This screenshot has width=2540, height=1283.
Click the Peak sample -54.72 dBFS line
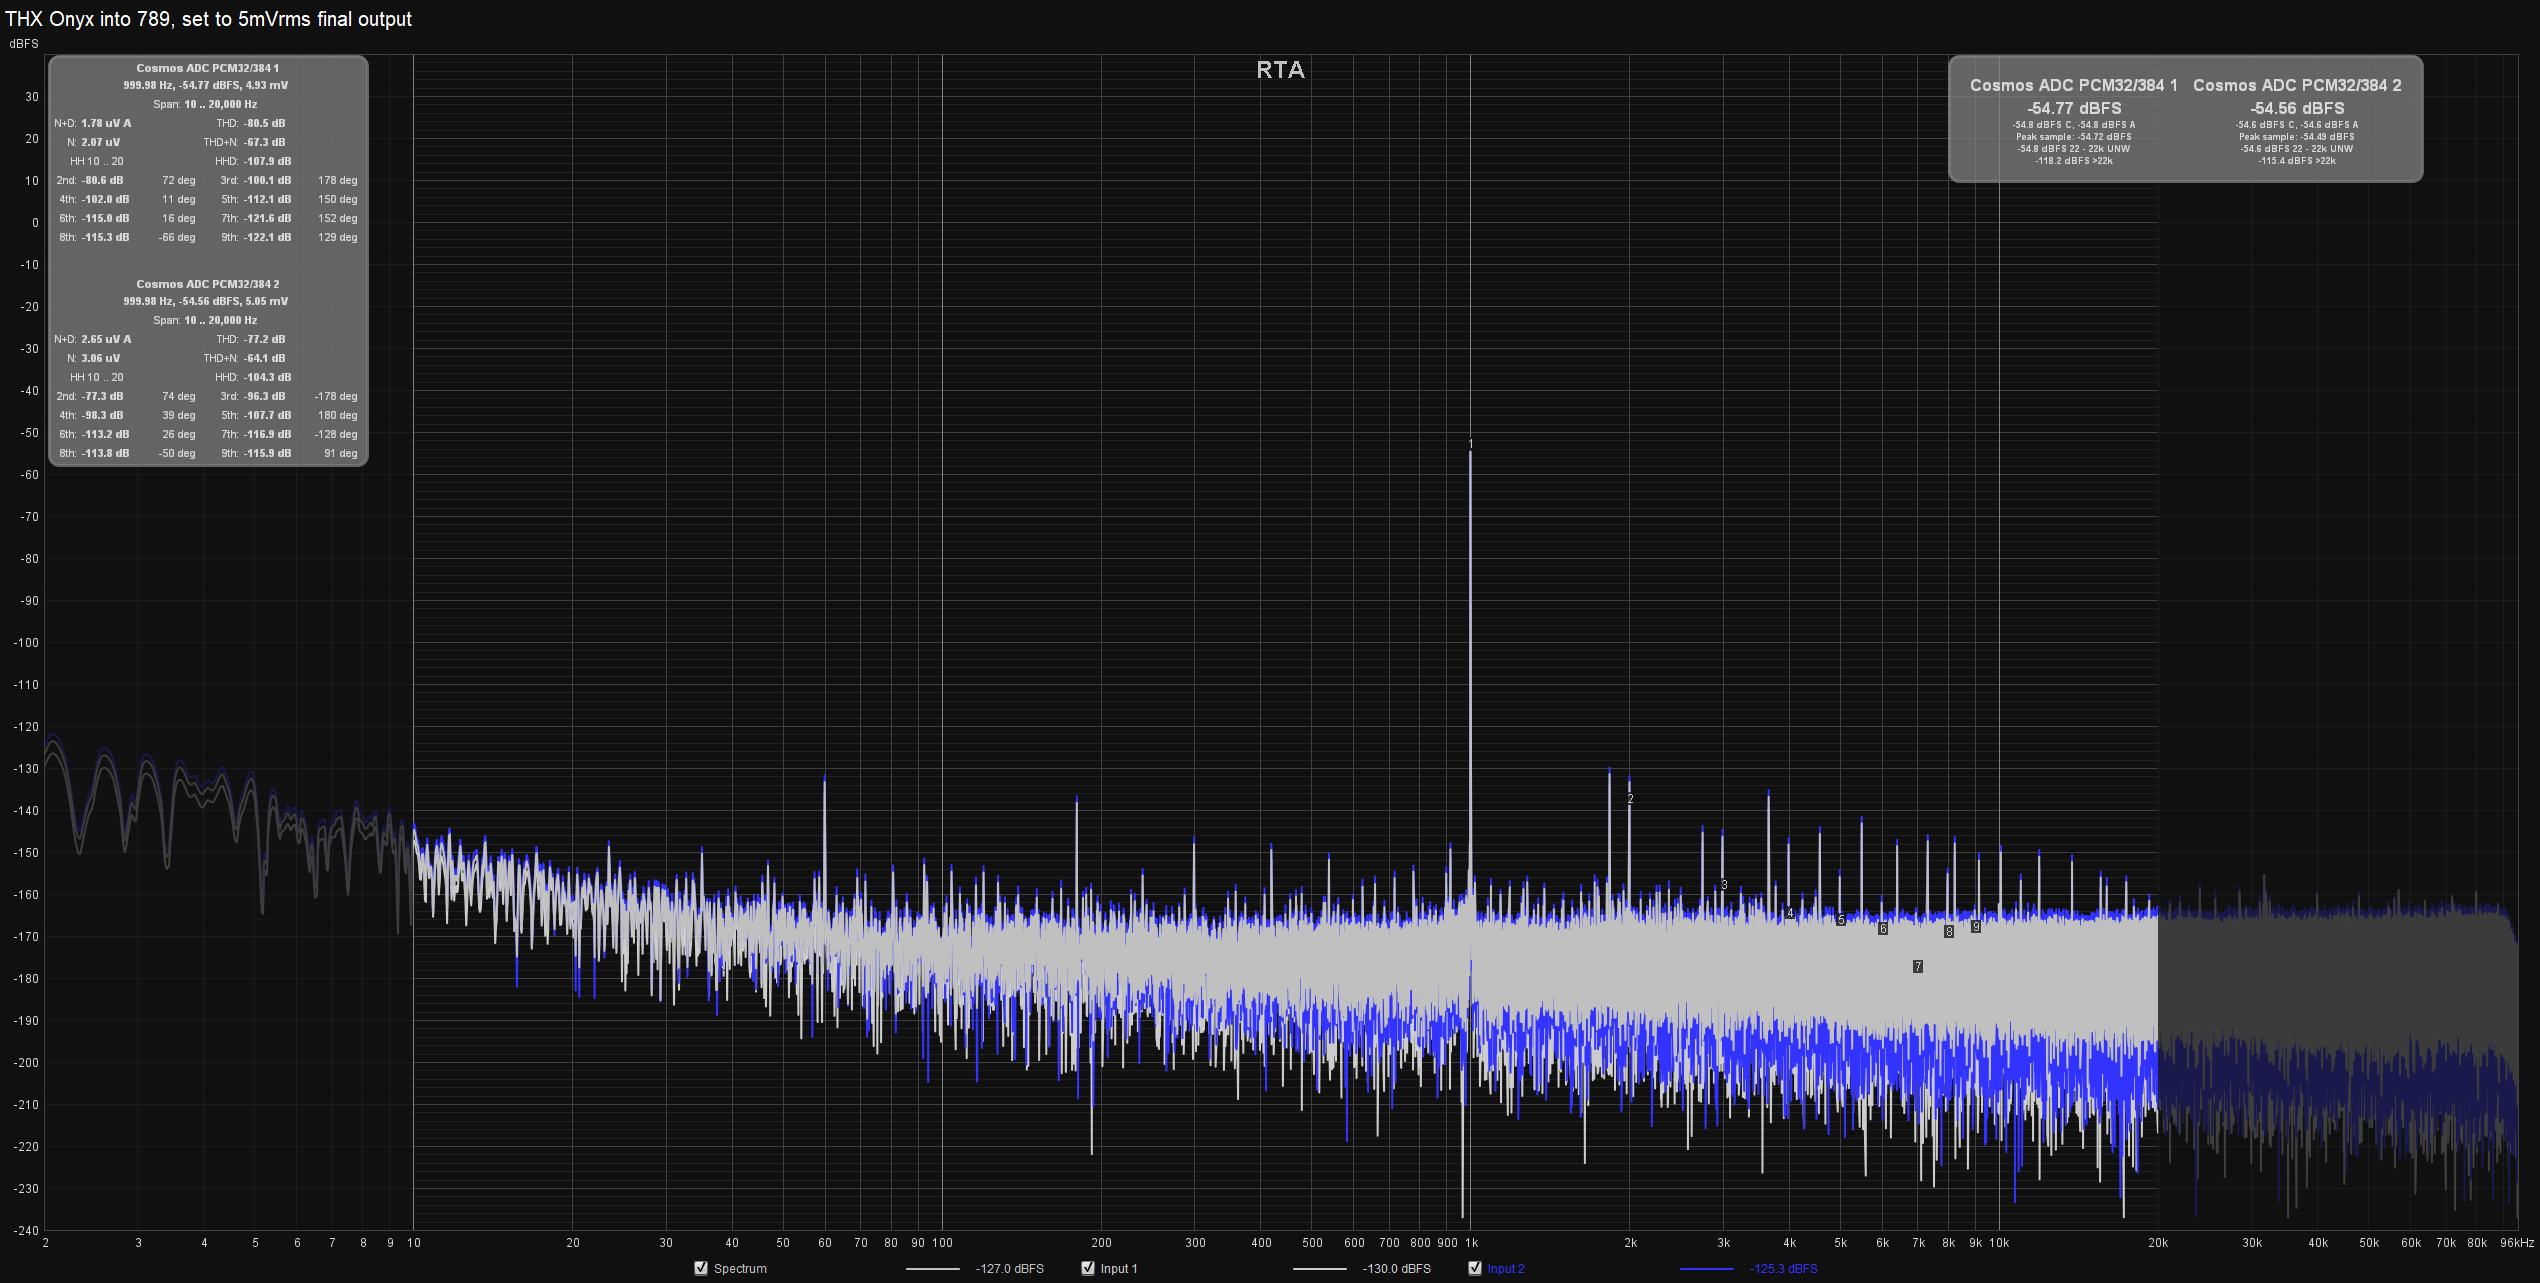[2074, 137]
